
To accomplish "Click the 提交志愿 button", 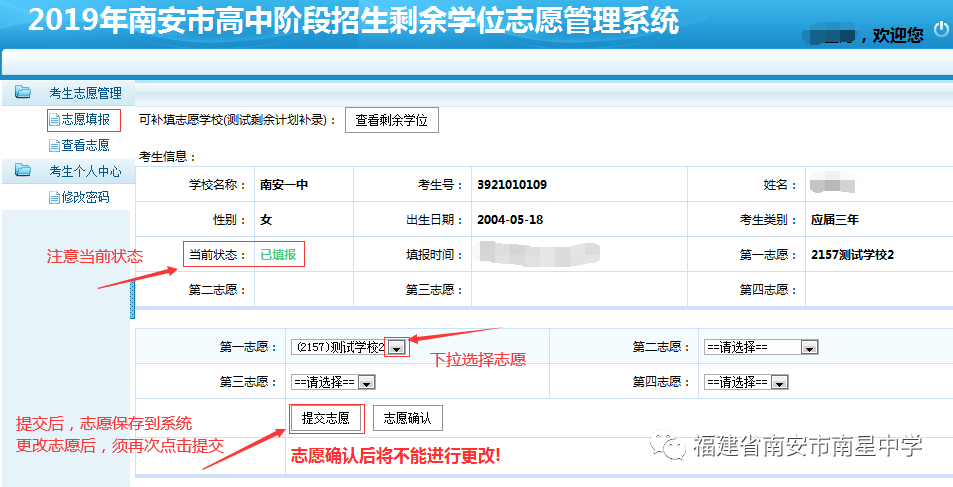I will click(326, 418).
